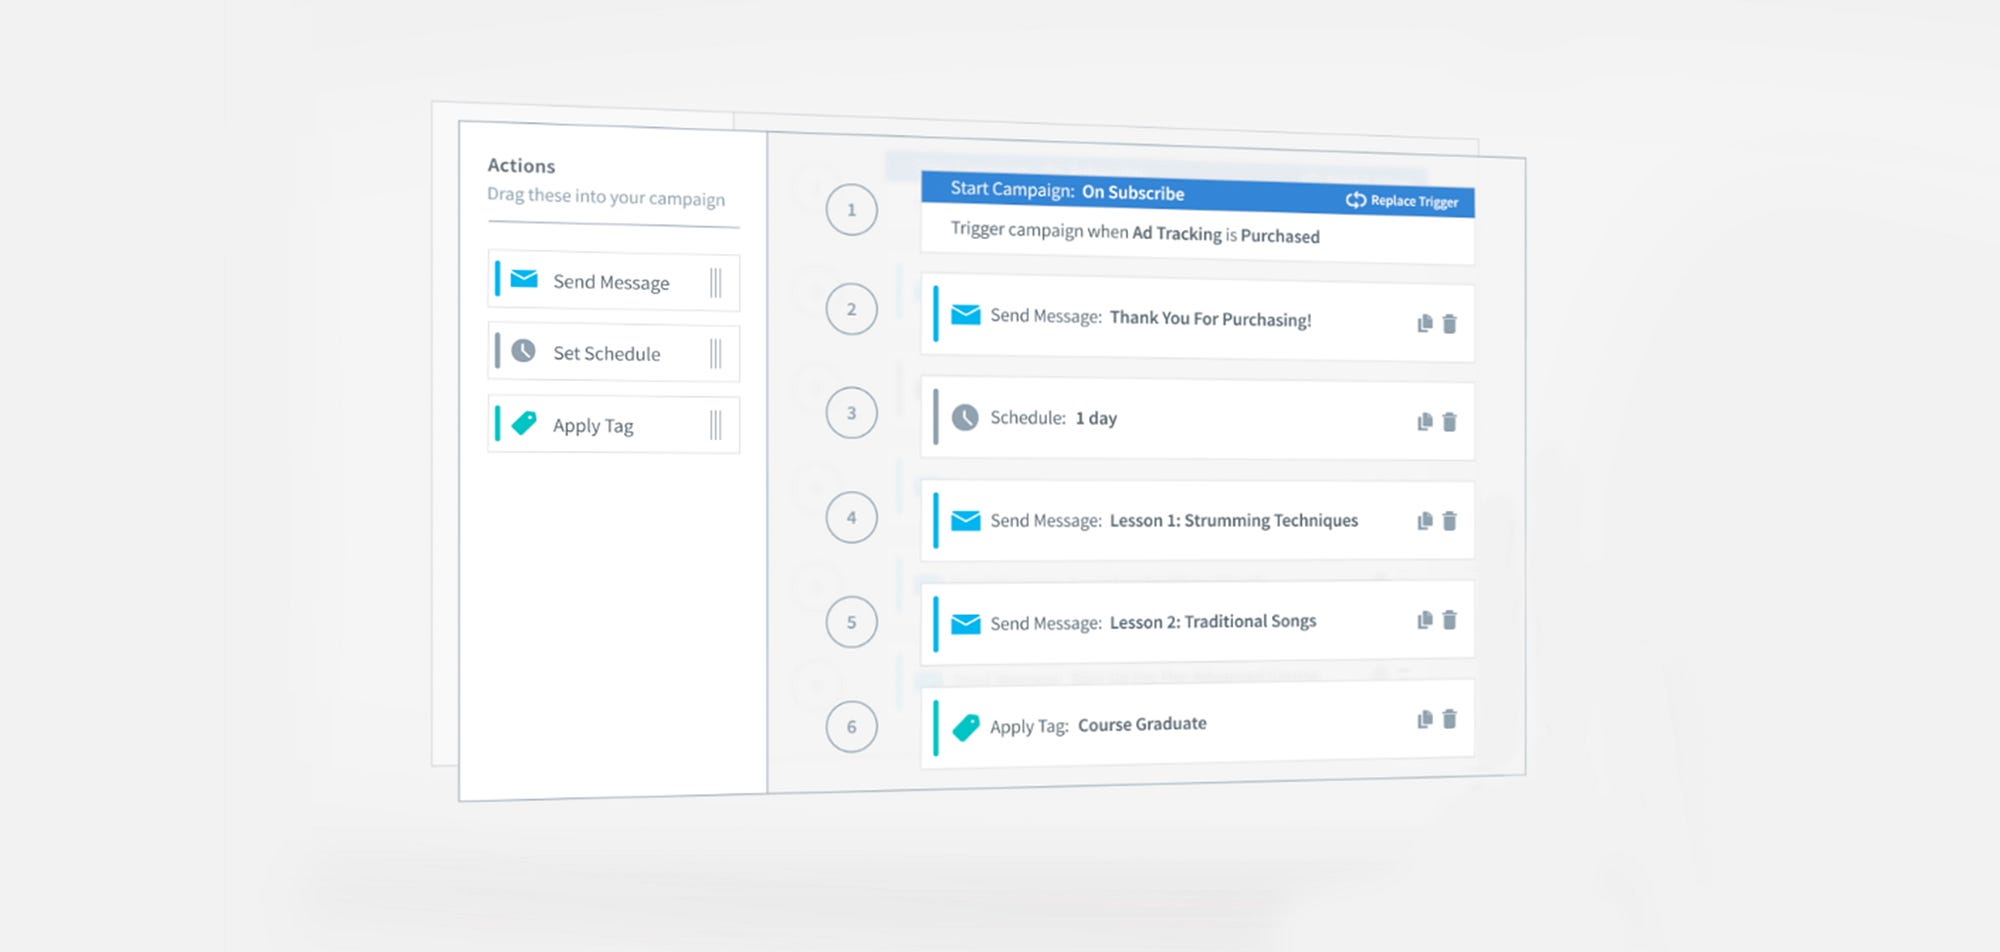Select step number 1 circle
Viewport: 2000px width, 952px height.
(x=852, y=210)
